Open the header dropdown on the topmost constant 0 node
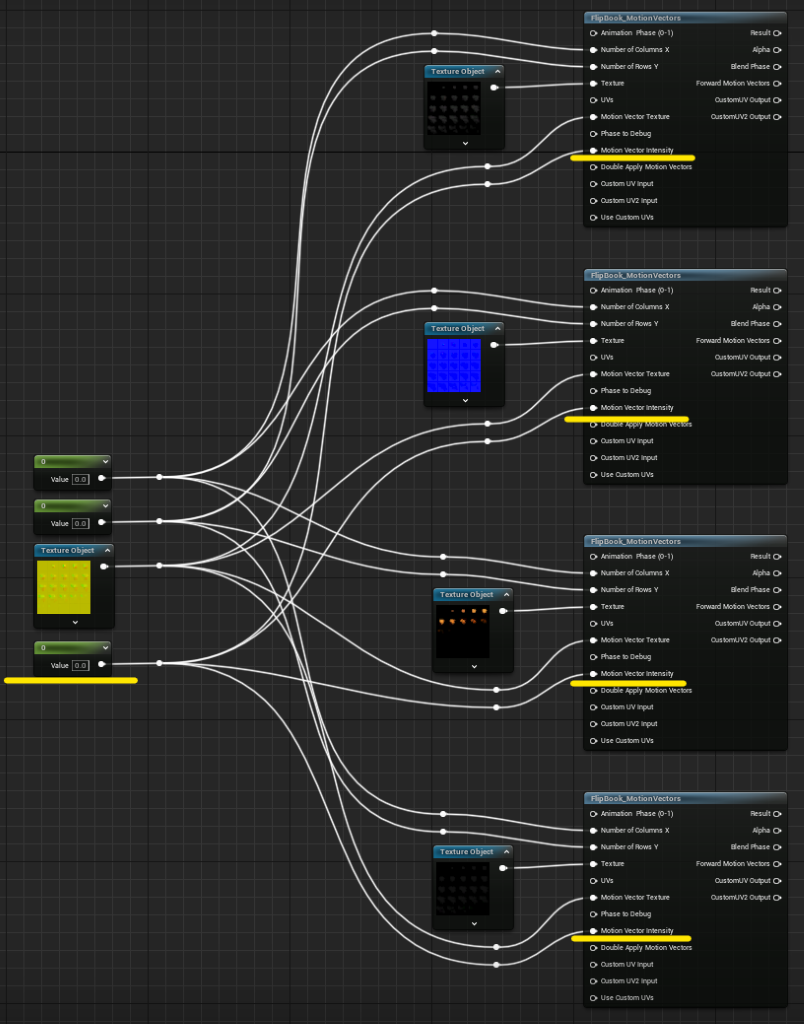804x1024 pixels. (105, 462)
